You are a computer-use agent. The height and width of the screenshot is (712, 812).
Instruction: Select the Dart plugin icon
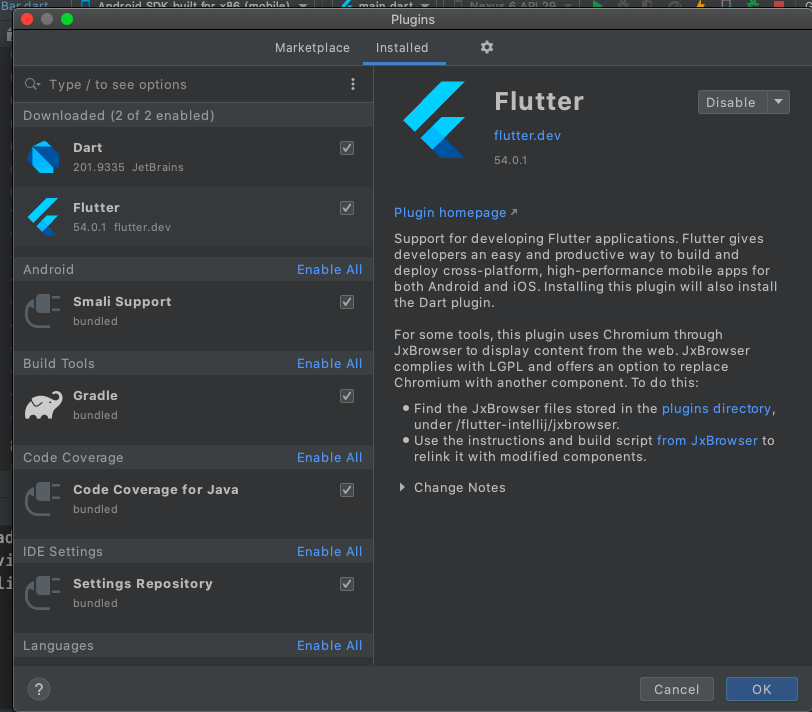43,157
